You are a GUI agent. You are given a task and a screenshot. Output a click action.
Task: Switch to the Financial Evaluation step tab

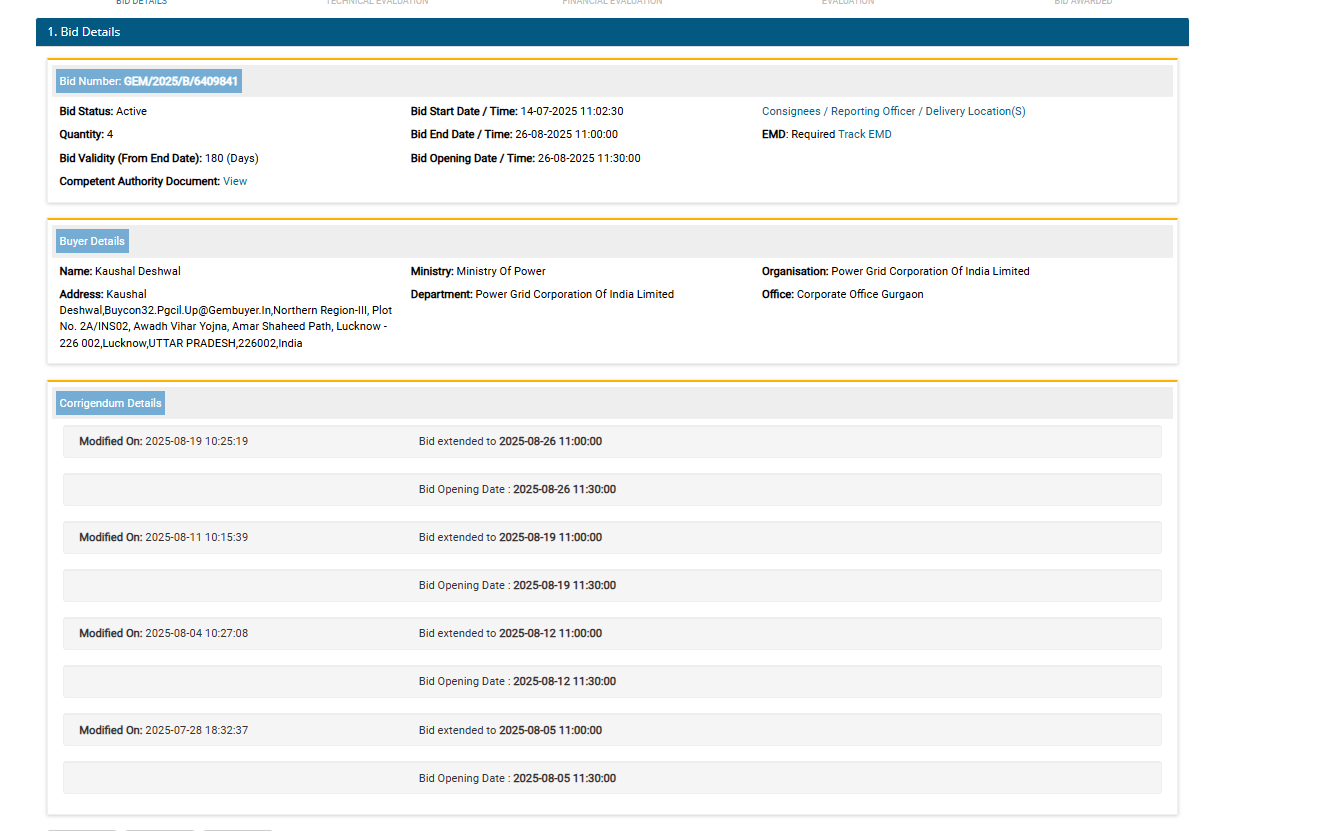tap(612, 3)
